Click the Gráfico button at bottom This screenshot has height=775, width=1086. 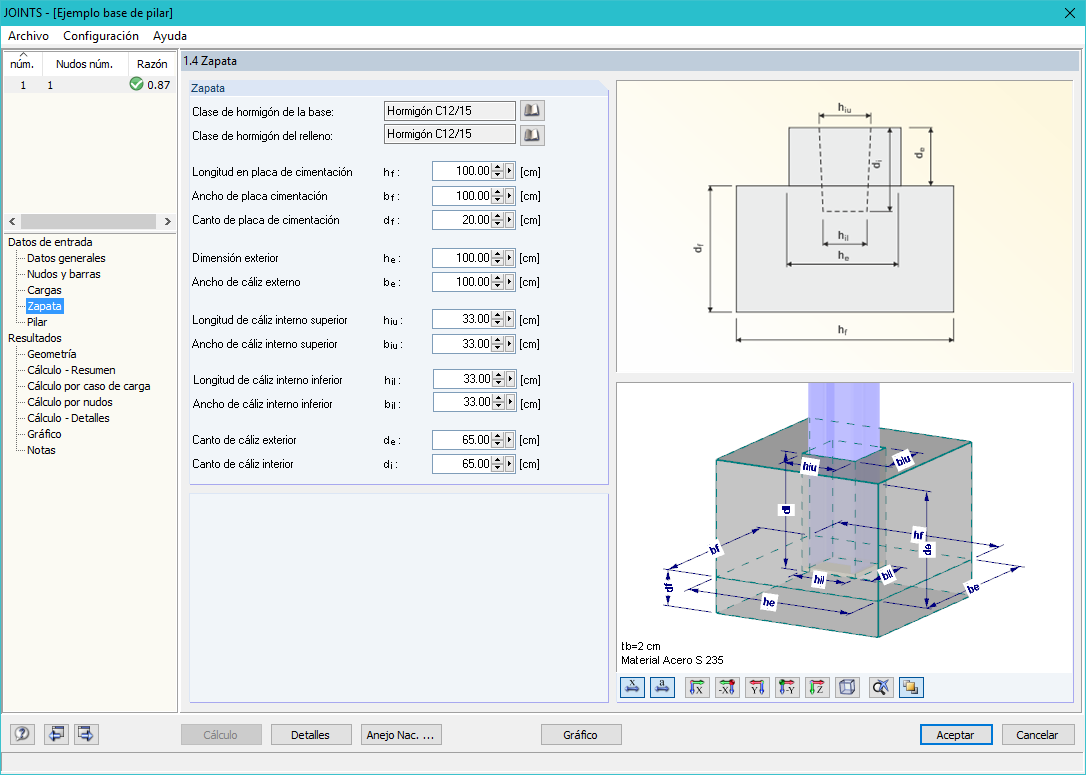click(580, 735)
